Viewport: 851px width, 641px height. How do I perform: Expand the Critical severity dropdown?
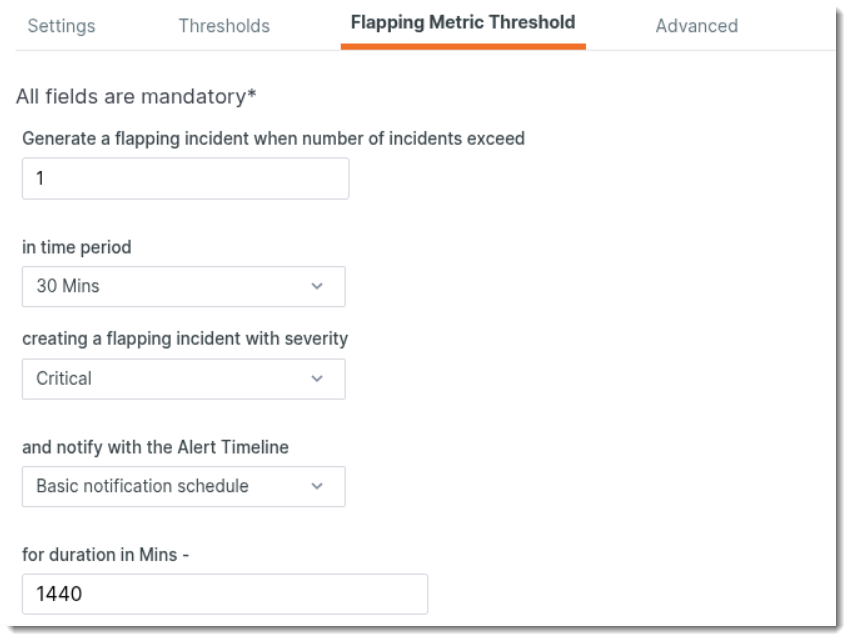coord(183,379)
